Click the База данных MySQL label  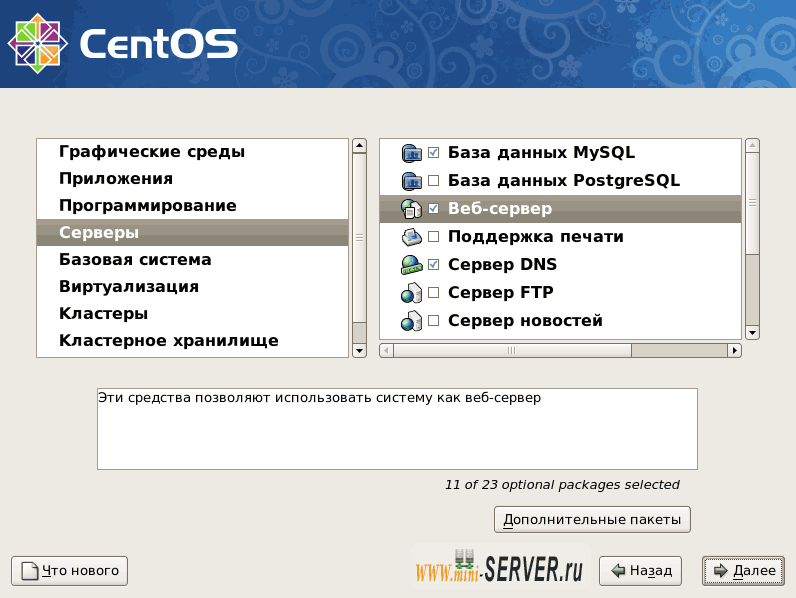tap(541, 153)
